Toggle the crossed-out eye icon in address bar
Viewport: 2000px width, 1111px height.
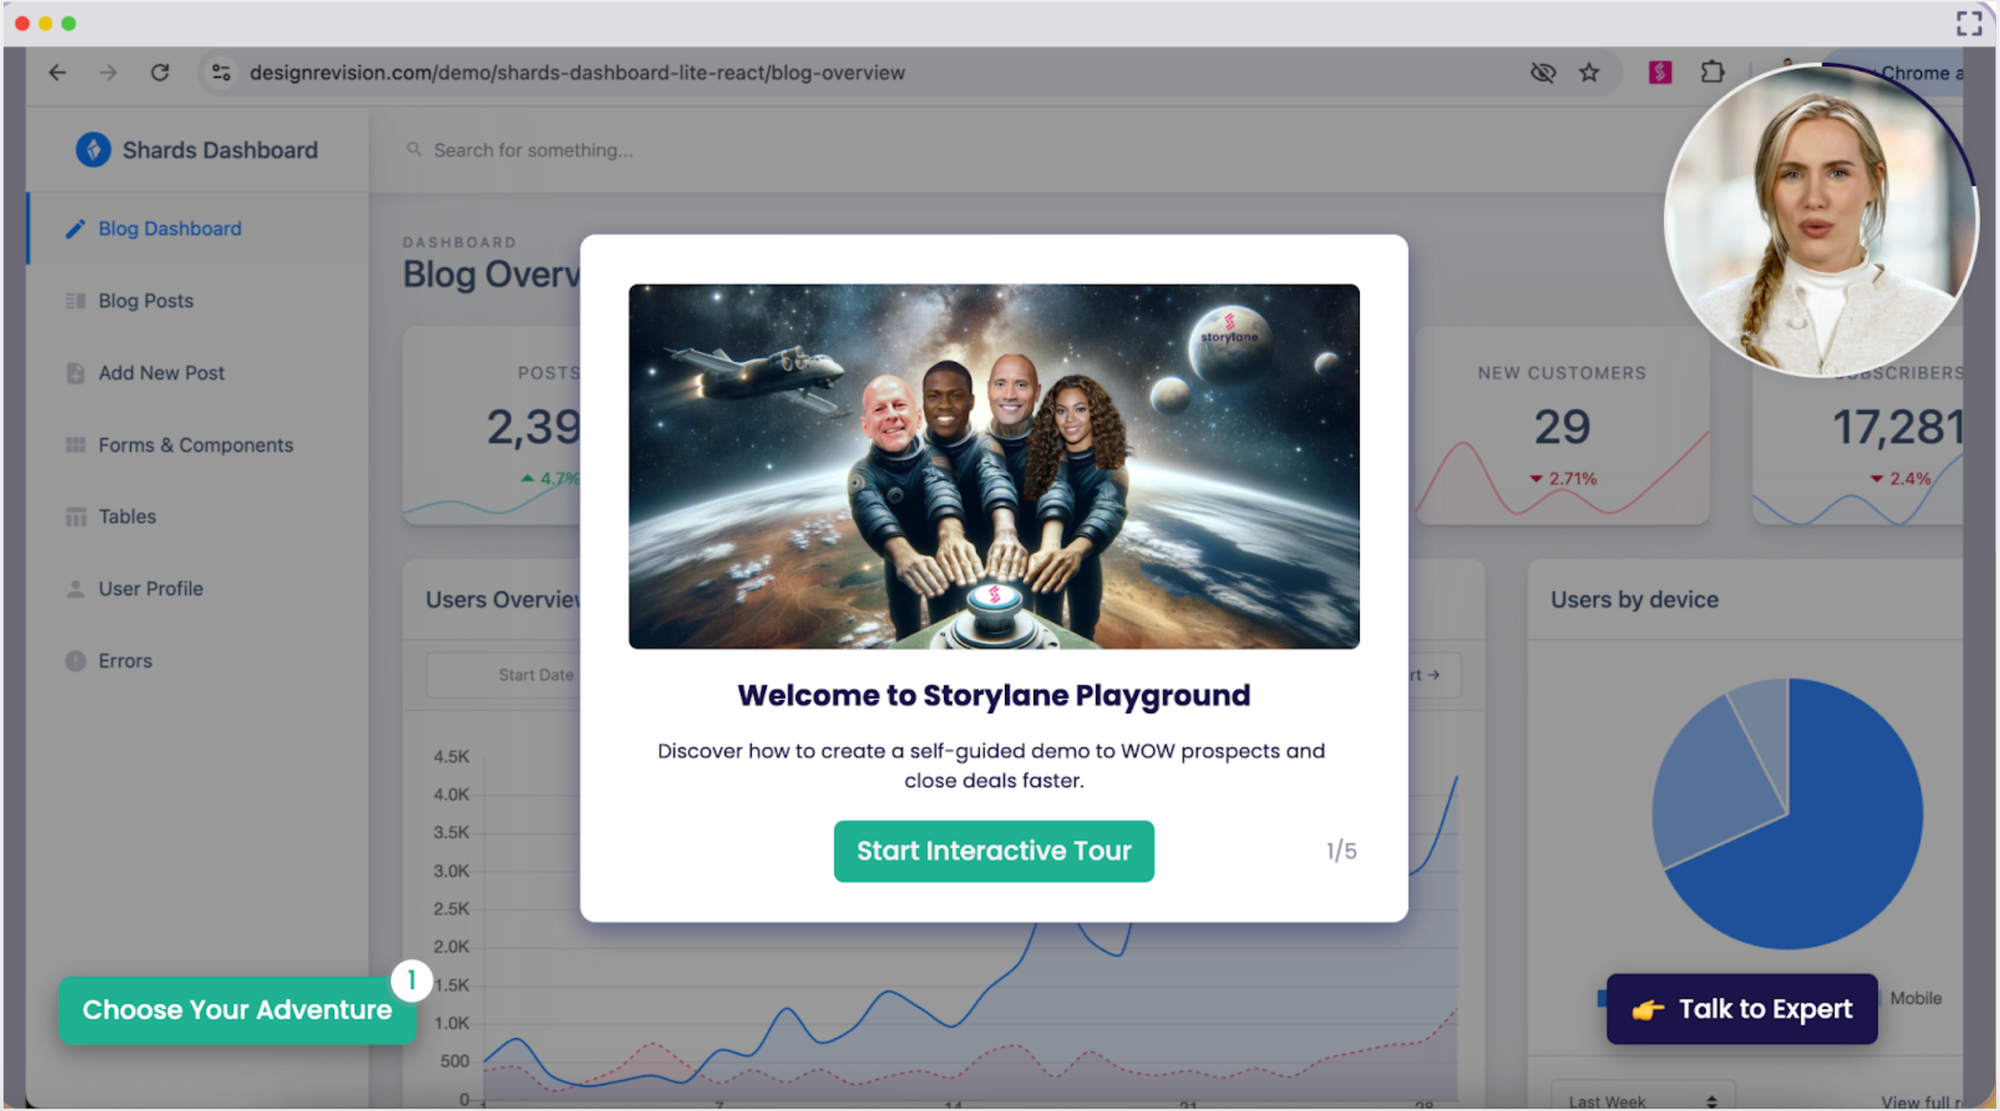coord(1543,72)
